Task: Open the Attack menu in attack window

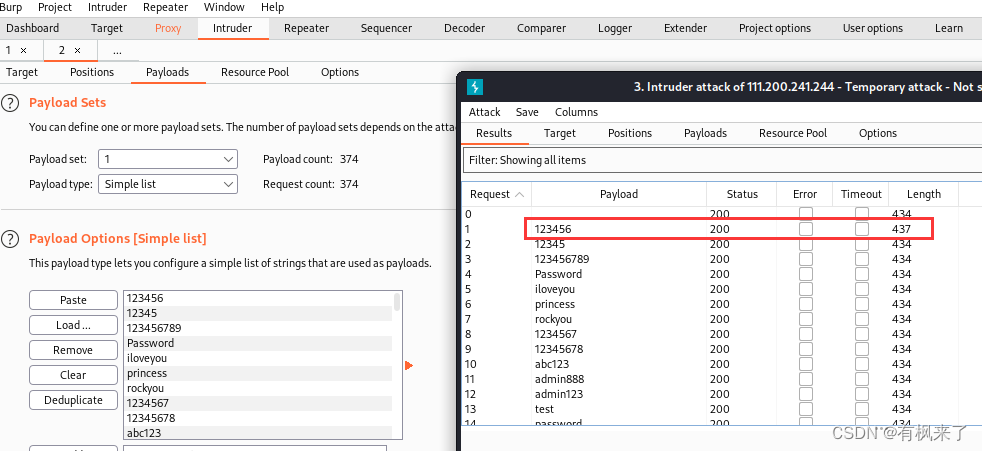Action: (485, 112)
